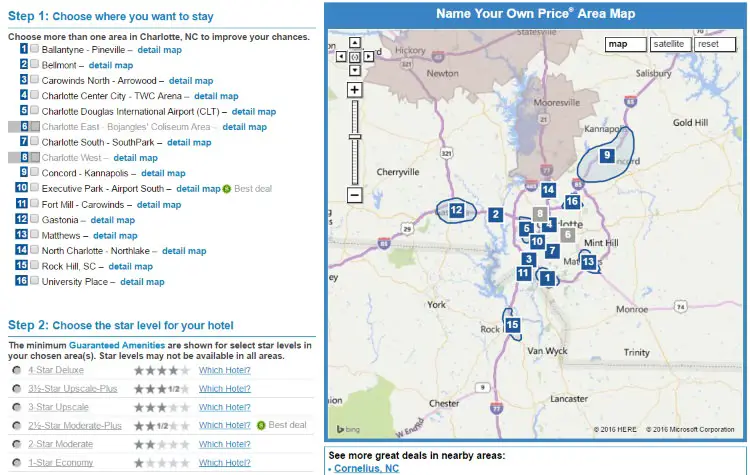Click the map pan center button
Viewport: 750px width, 475px height.
click(354, 57)
